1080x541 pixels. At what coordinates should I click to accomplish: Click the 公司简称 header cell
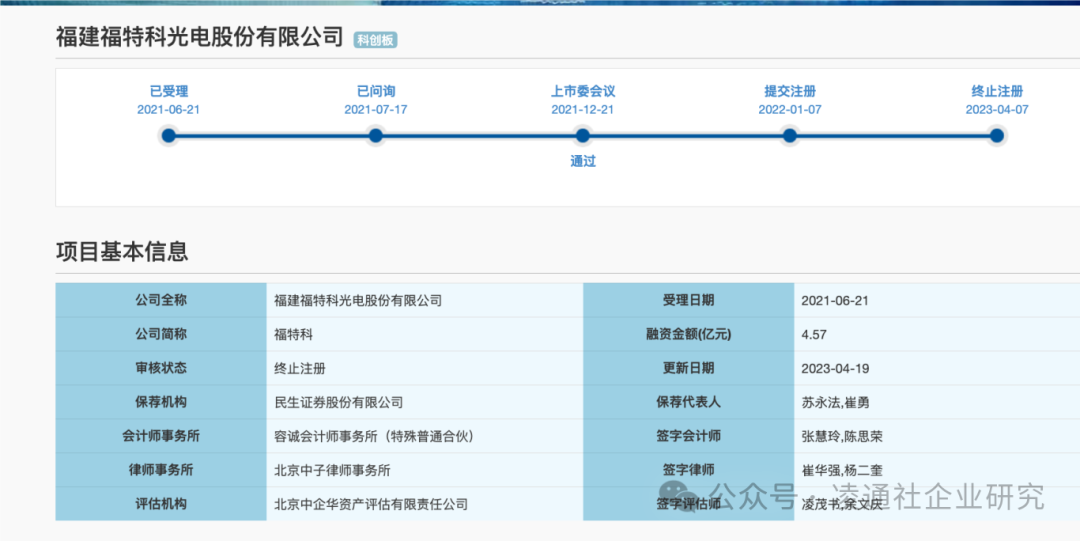click(x=161, y=334)
